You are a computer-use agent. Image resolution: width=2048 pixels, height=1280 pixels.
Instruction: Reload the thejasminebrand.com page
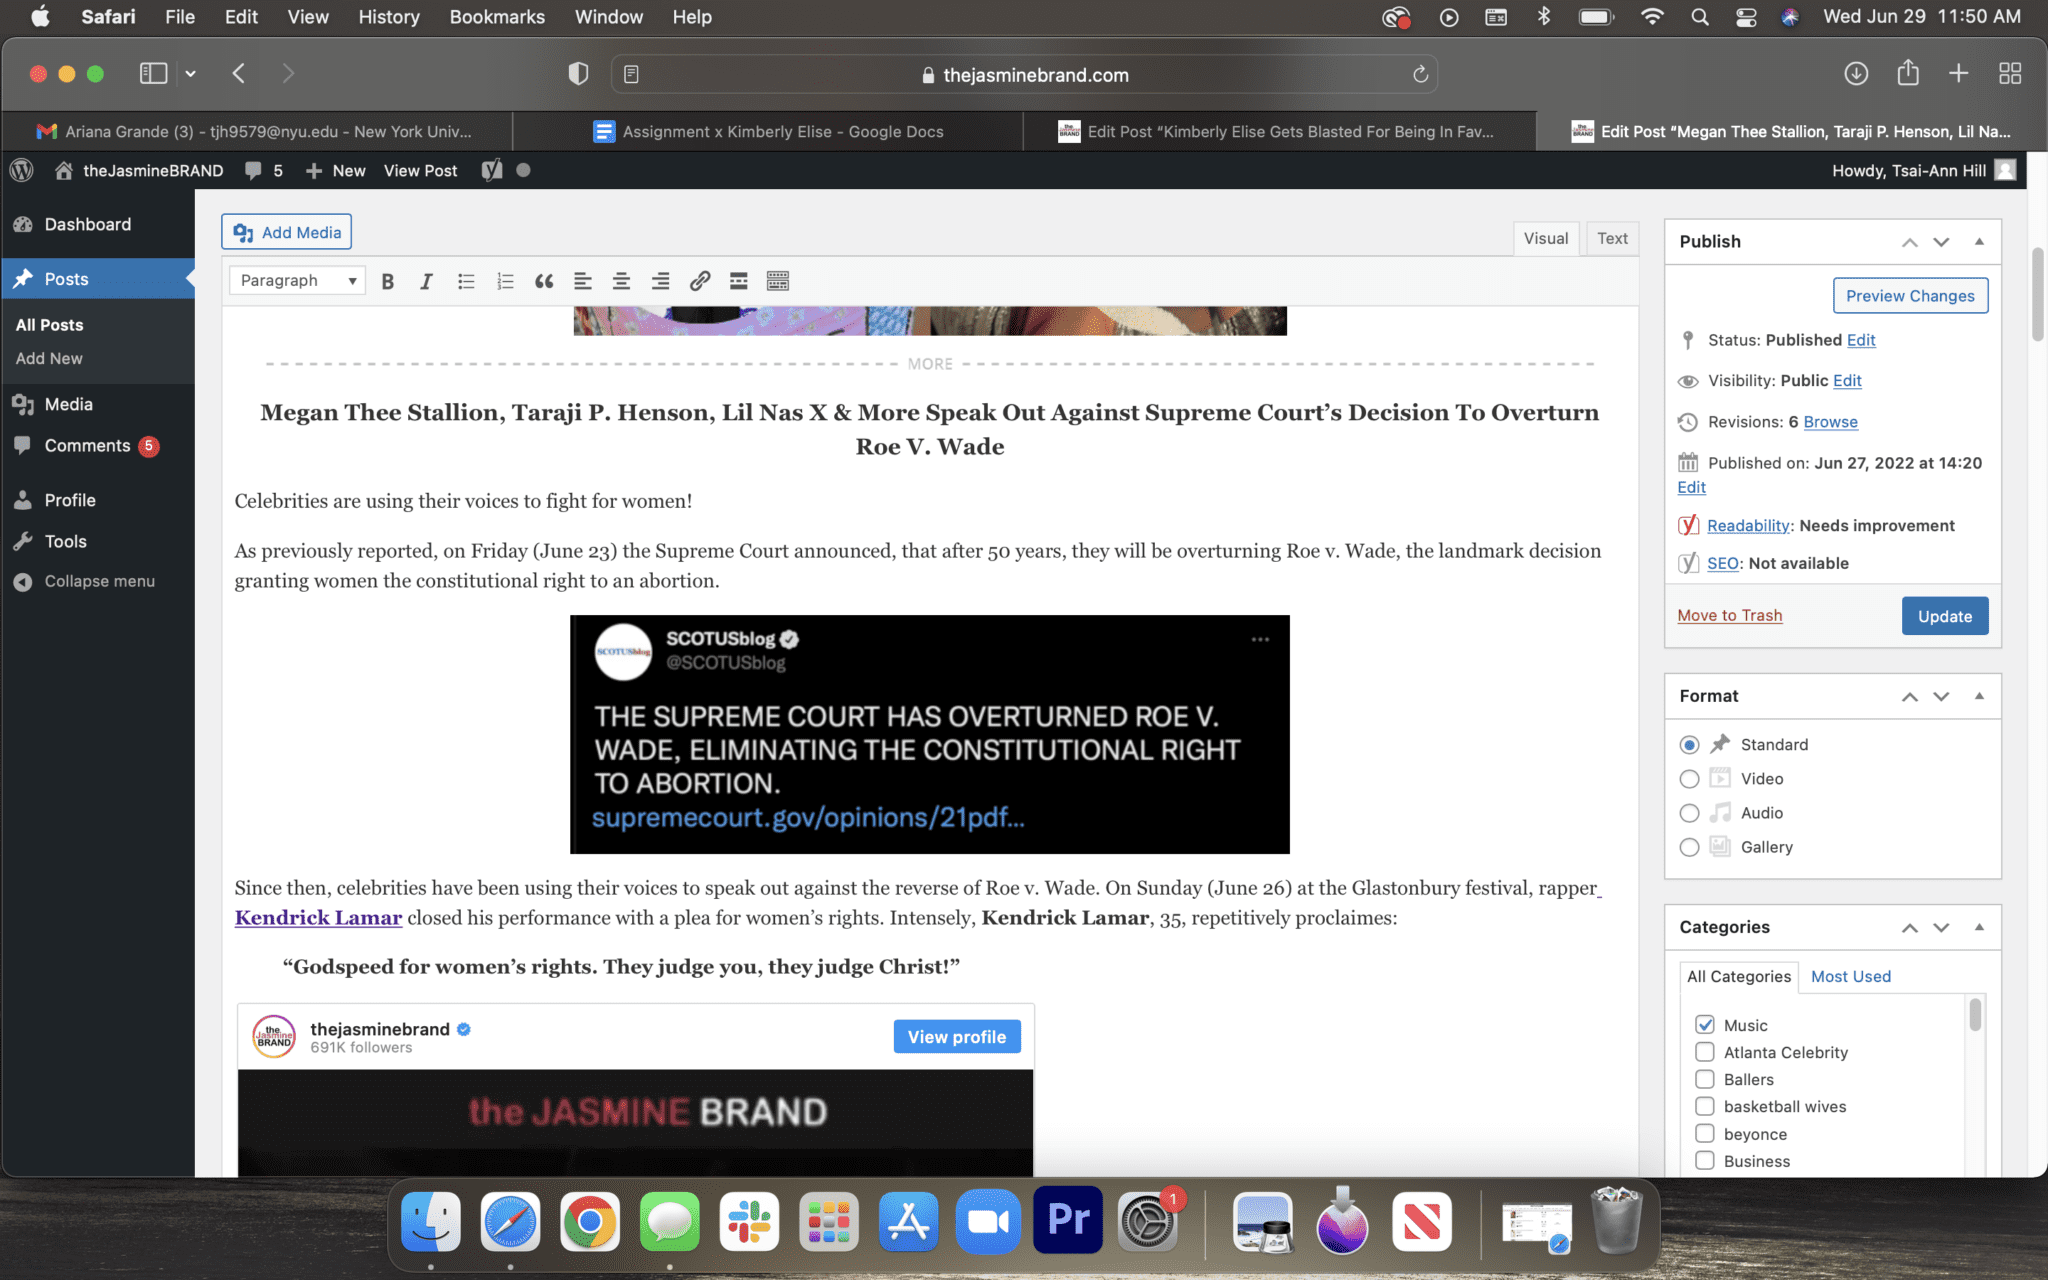pyautogui.click(x=1420, y=74)
